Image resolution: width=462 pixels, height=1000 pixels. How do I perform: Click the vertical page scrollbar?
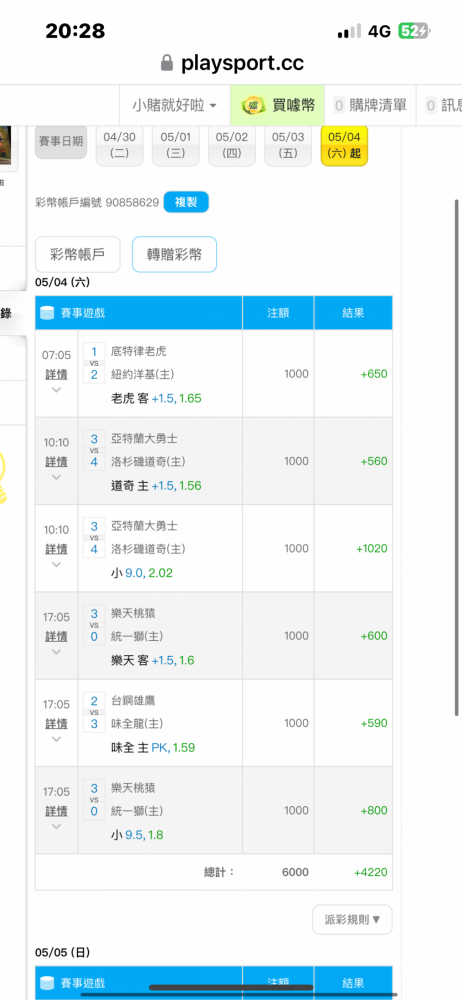pos(457,458)
